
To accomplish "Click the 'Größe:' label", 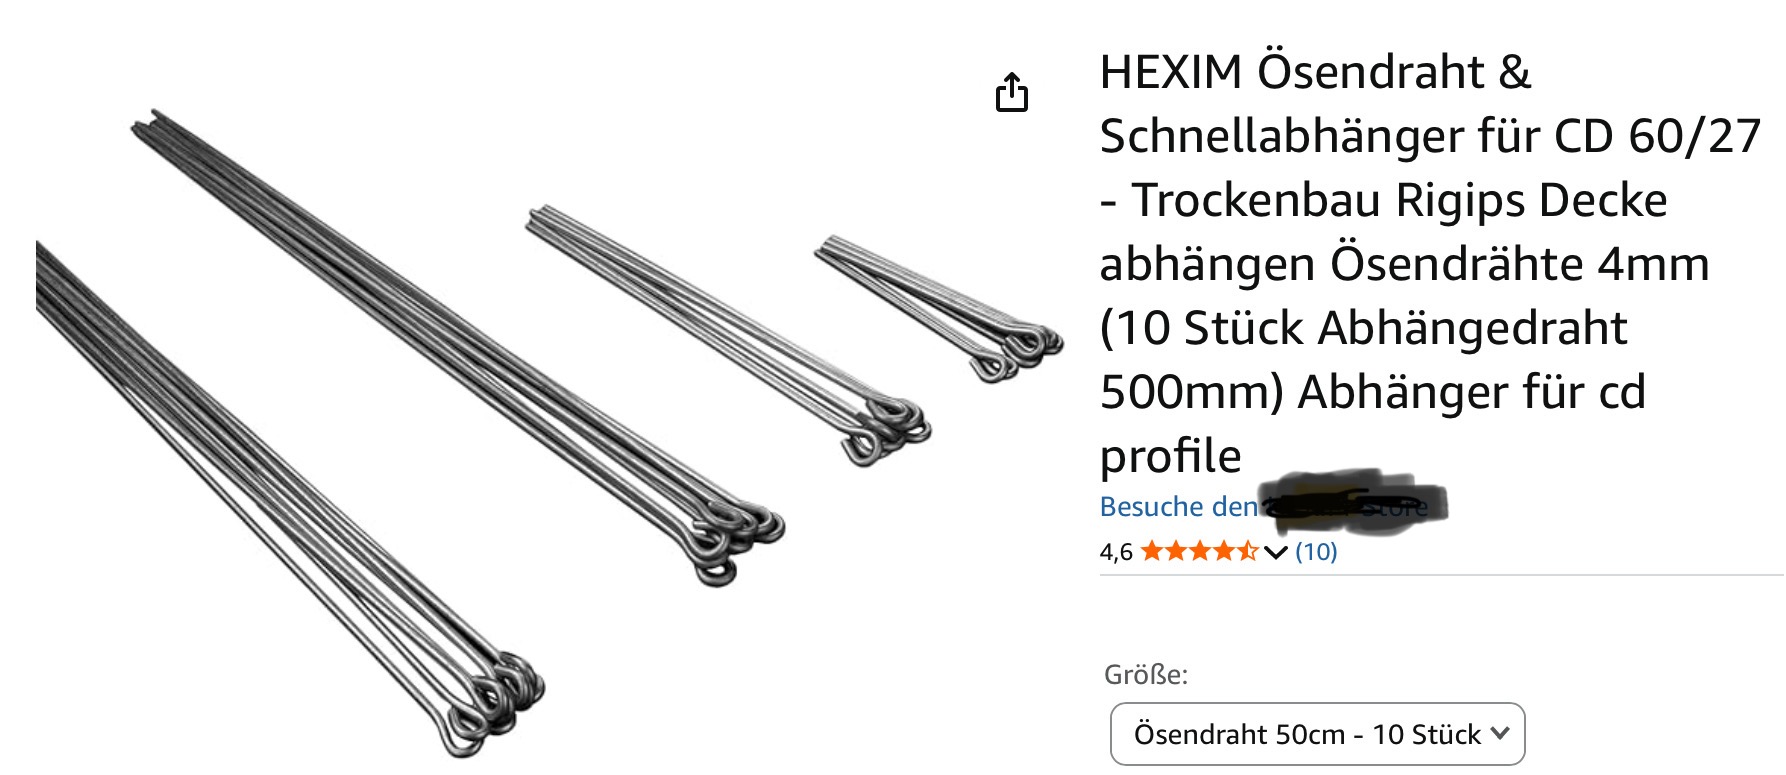I will point(1146,675).
